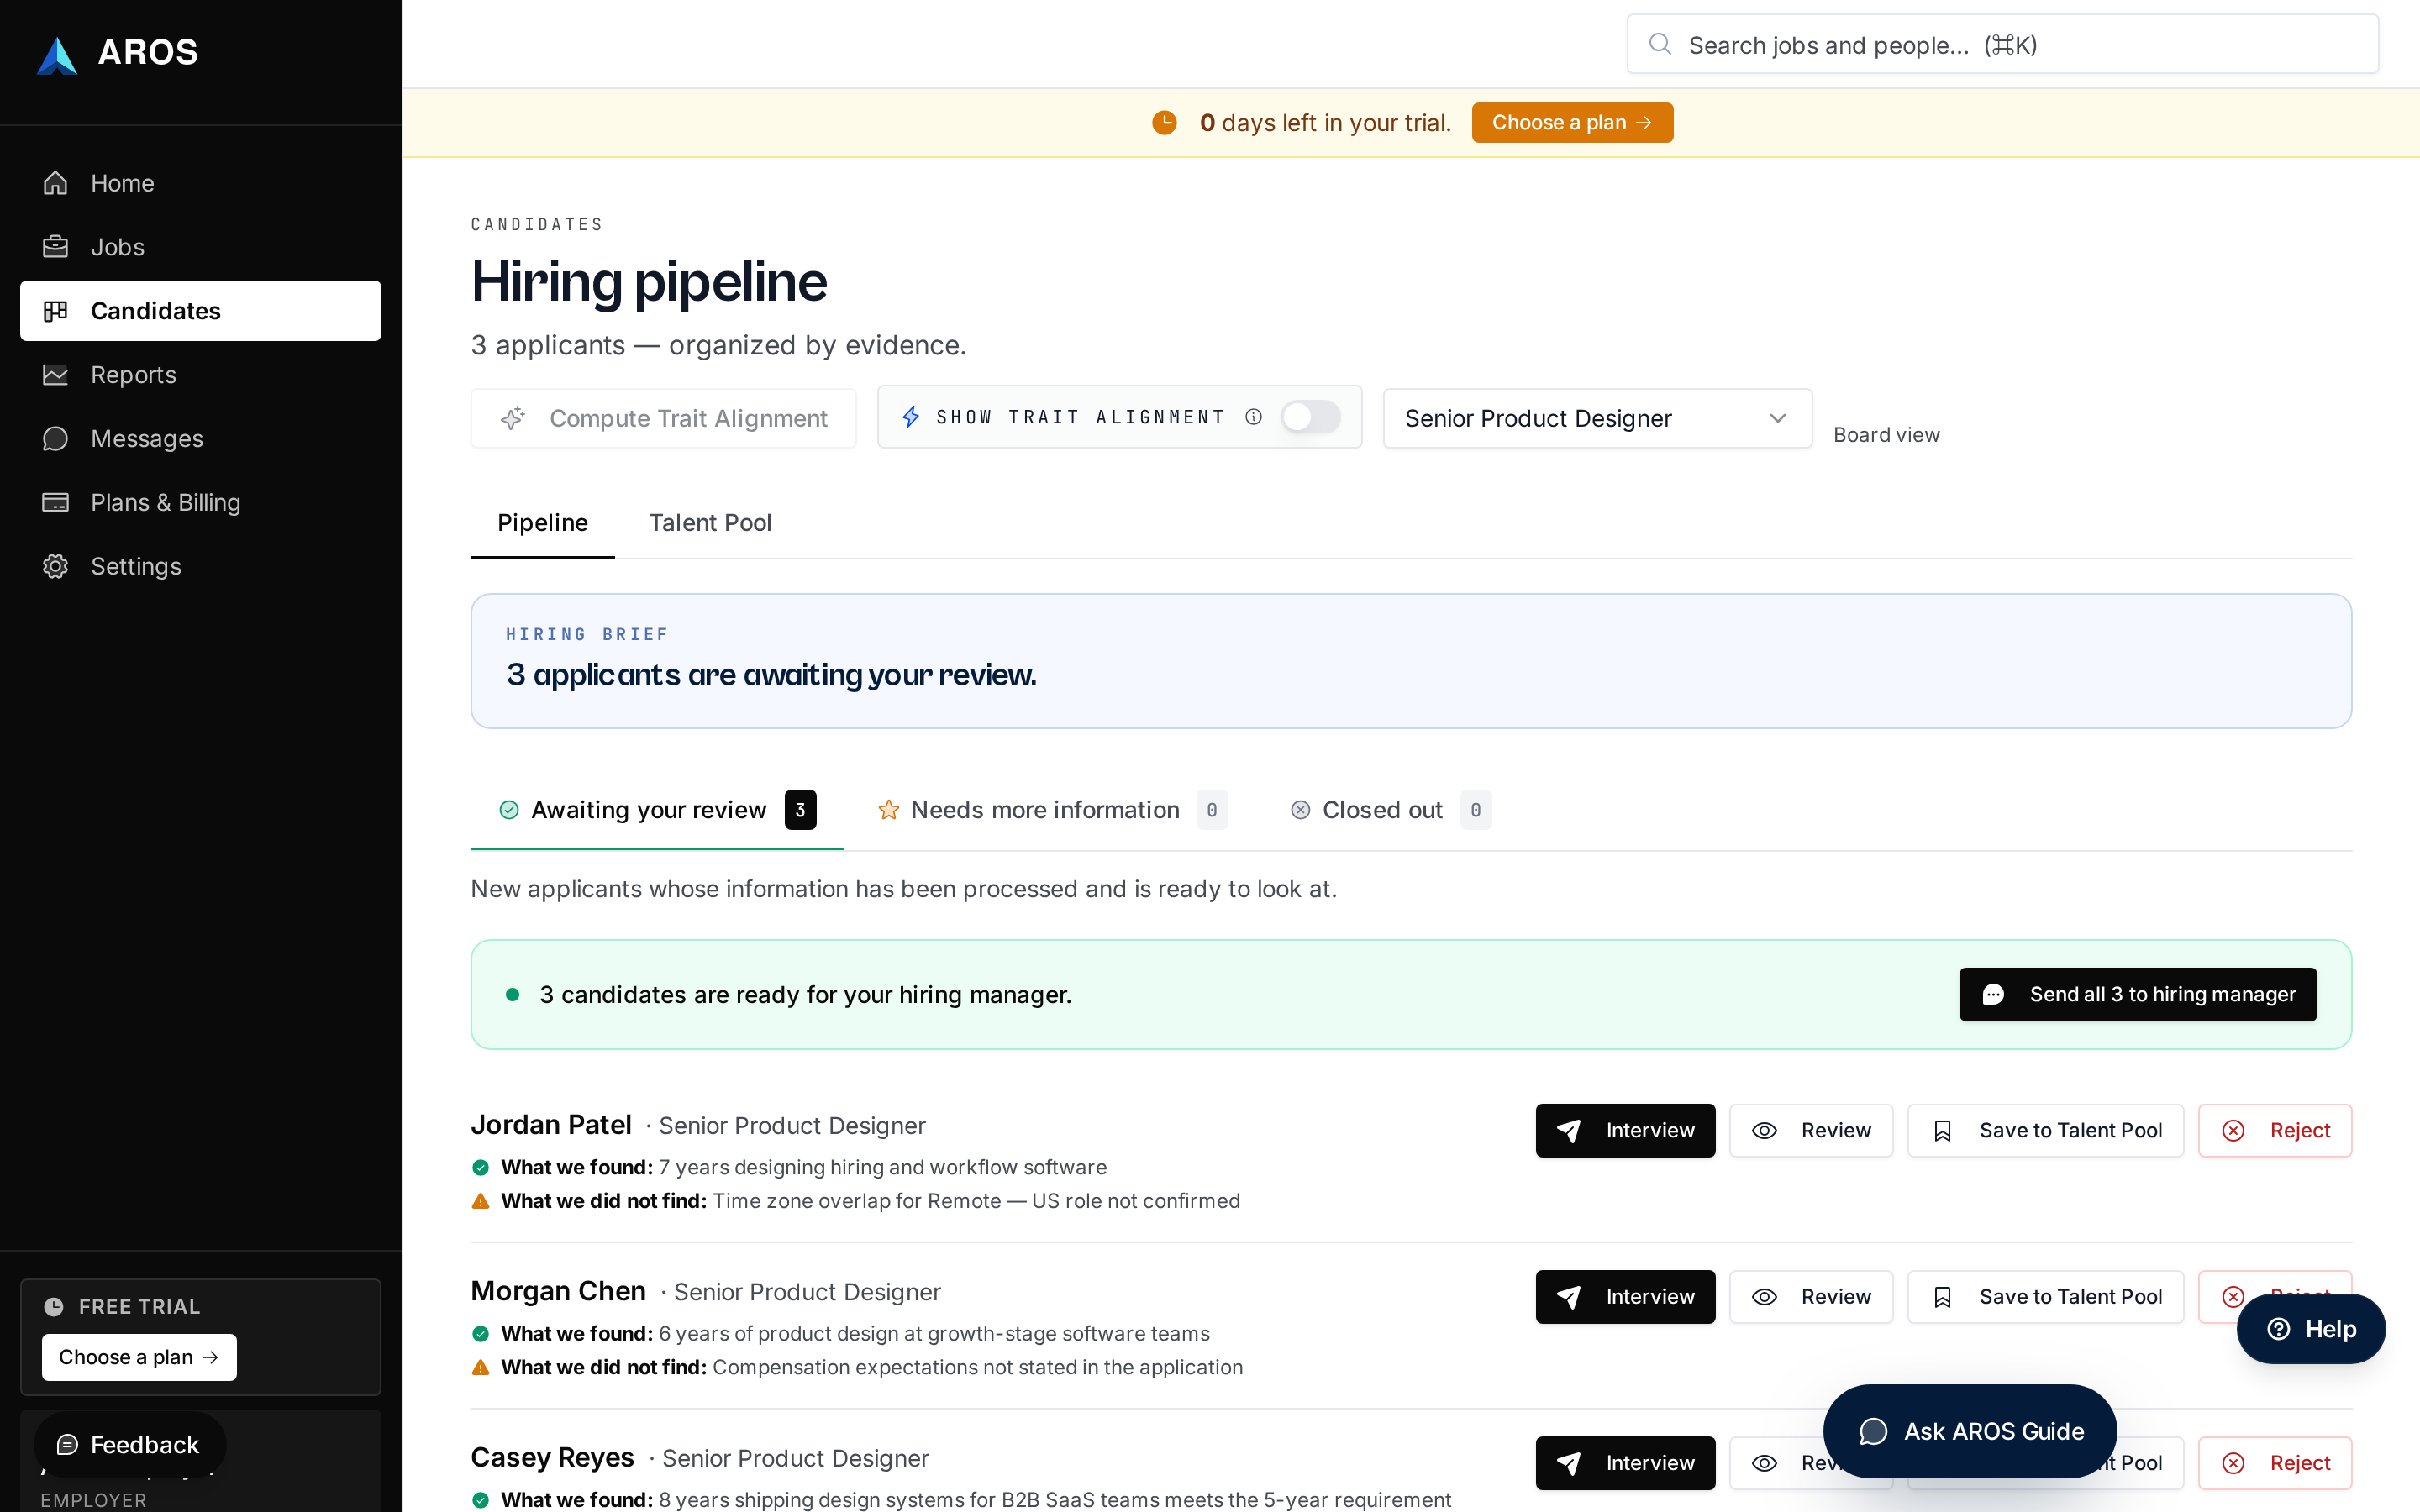Click the warning triangle icon for Morgan Chen

click(480, 1367)
